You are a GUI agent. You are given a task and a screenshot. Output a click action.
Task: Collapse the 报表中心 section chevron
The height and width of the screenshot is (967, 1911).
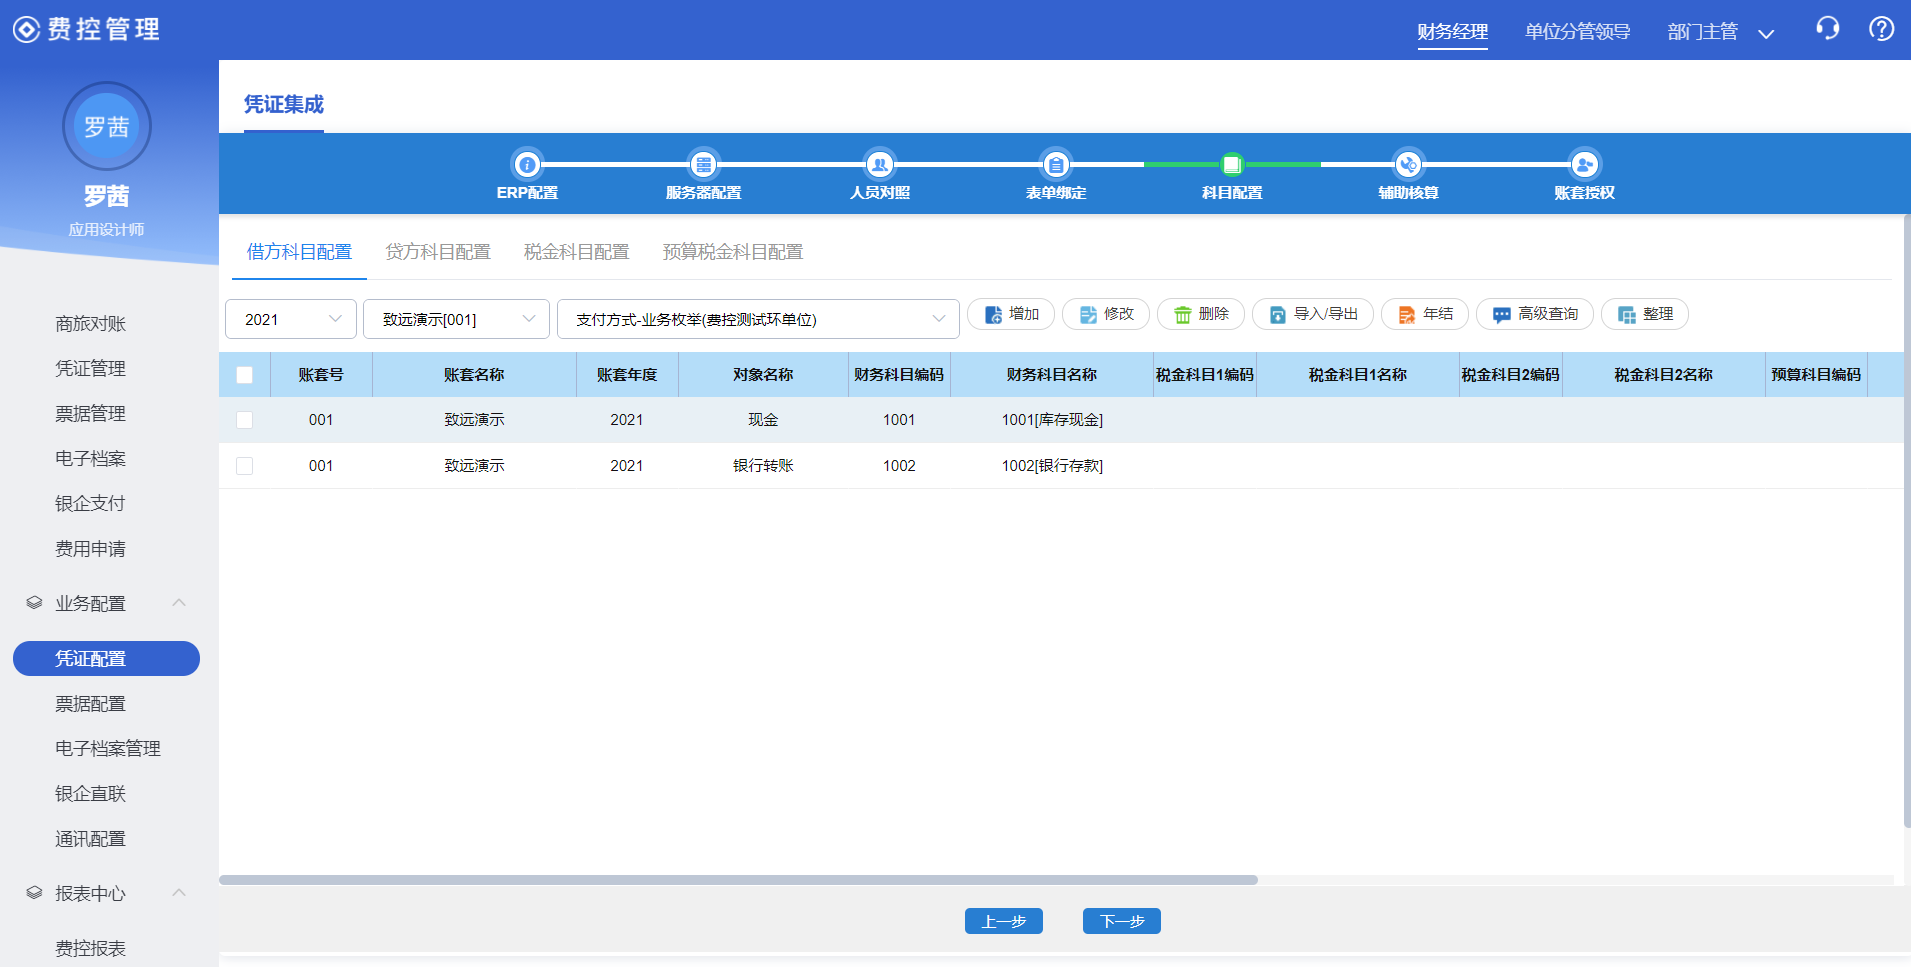[x=179, y=893]
